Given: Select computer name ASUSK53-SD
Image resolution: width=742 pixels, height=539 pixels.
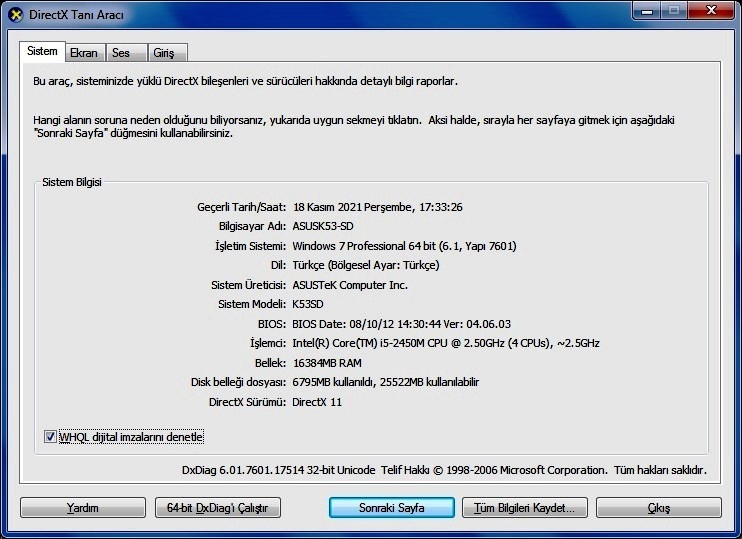Looking at the screenshot, I should 323,226.
